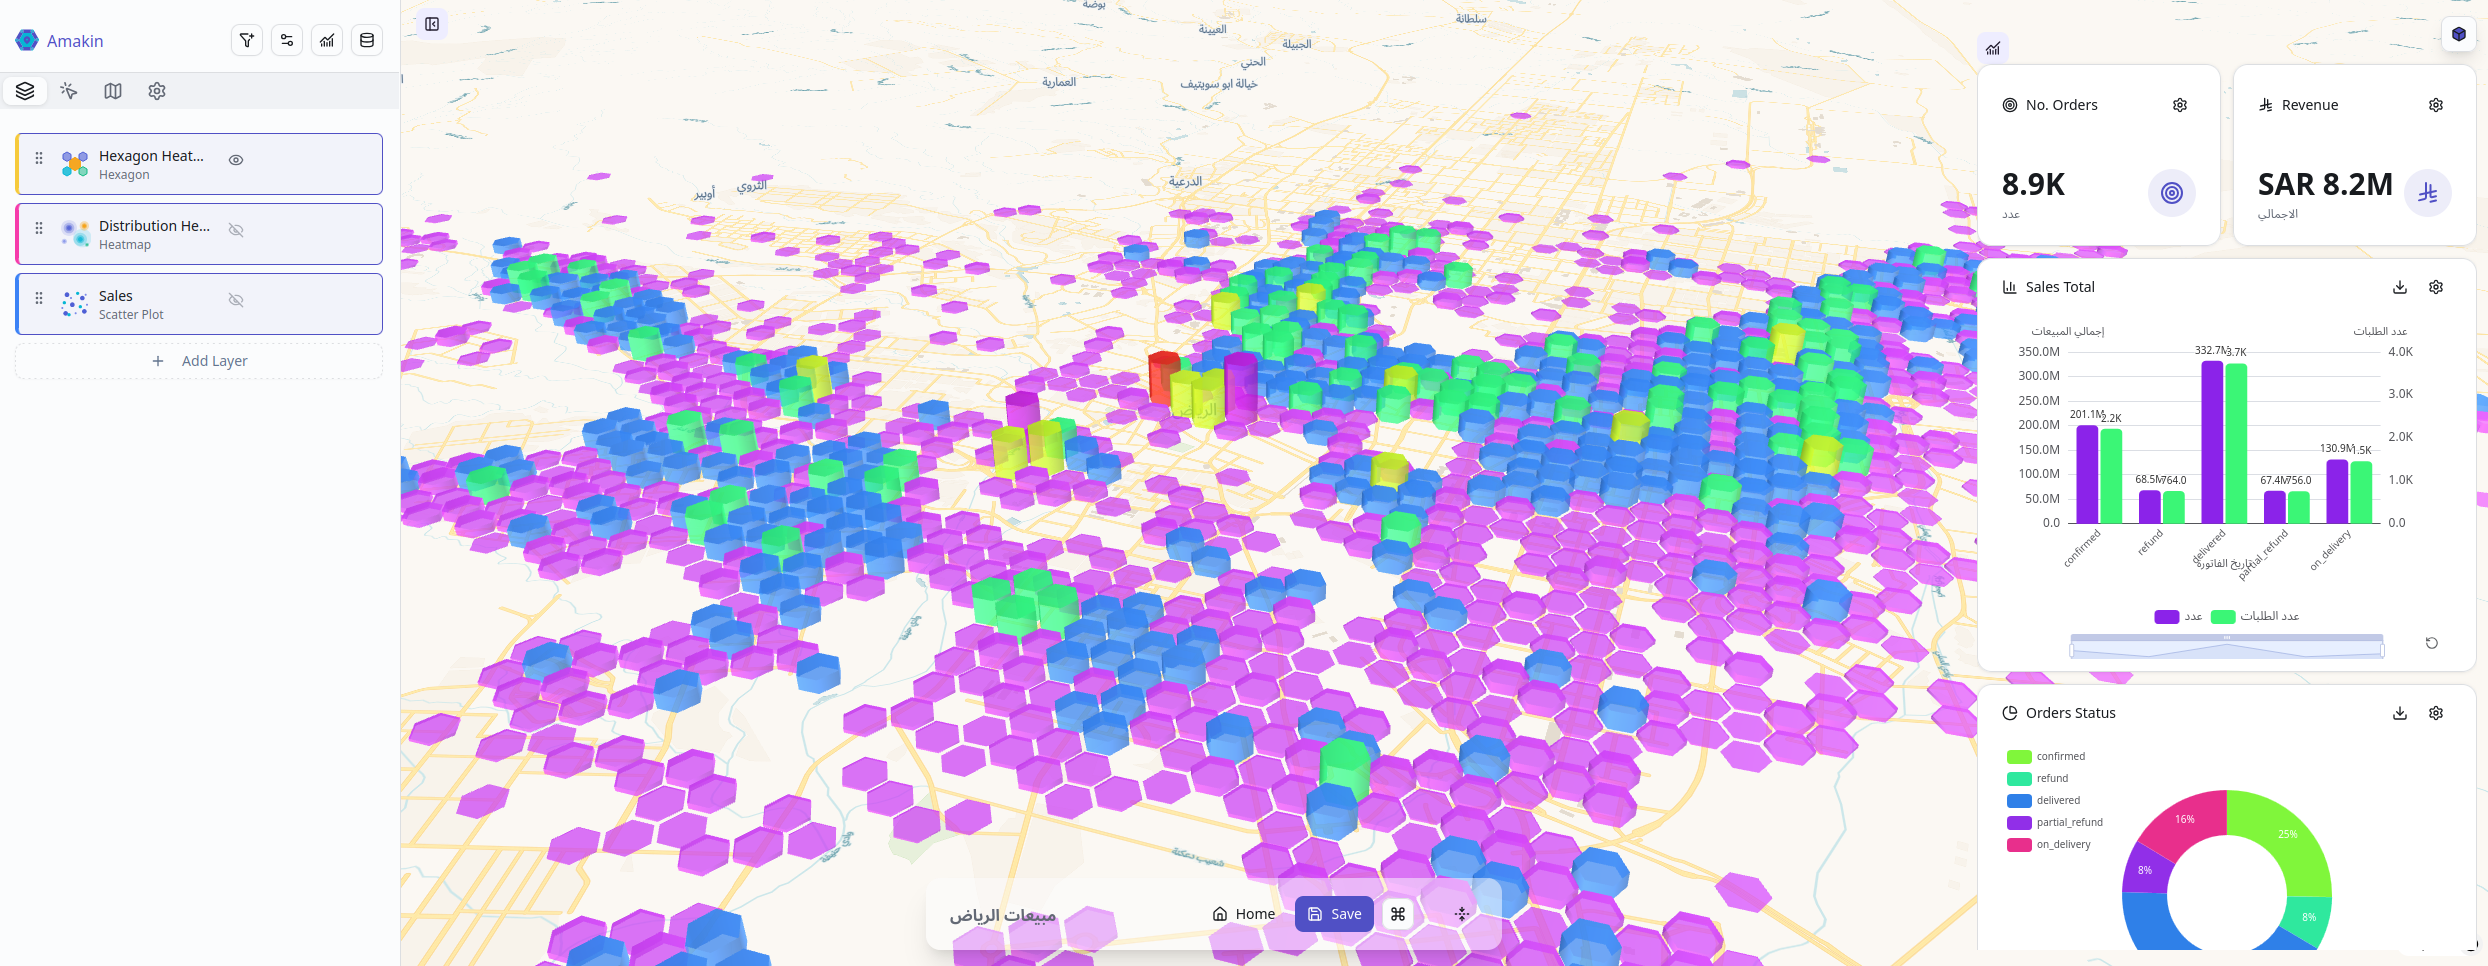Click the map title field مبيعات الرياض
The image size is (2488, 966).
point(1002,913)
